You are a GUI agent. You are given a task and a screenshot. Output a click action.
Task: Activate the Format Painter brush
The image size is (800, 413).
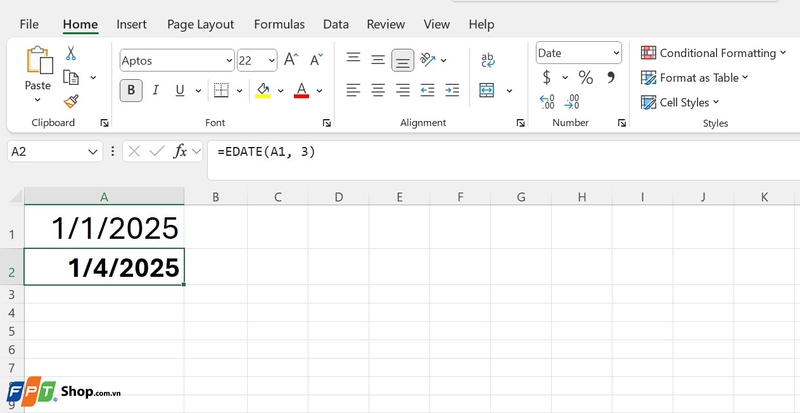tap(71, 101)
